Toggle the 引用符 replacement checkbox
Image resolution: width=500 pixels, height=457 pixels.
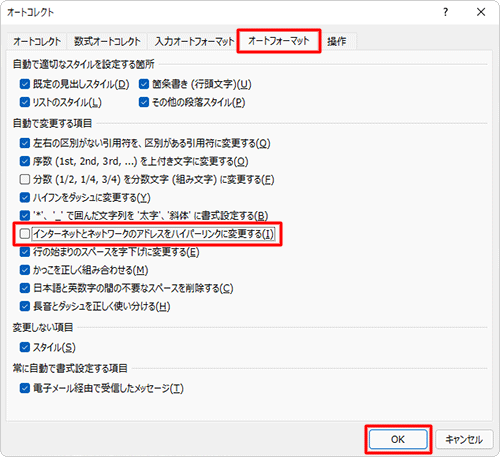tap(25, 143)
